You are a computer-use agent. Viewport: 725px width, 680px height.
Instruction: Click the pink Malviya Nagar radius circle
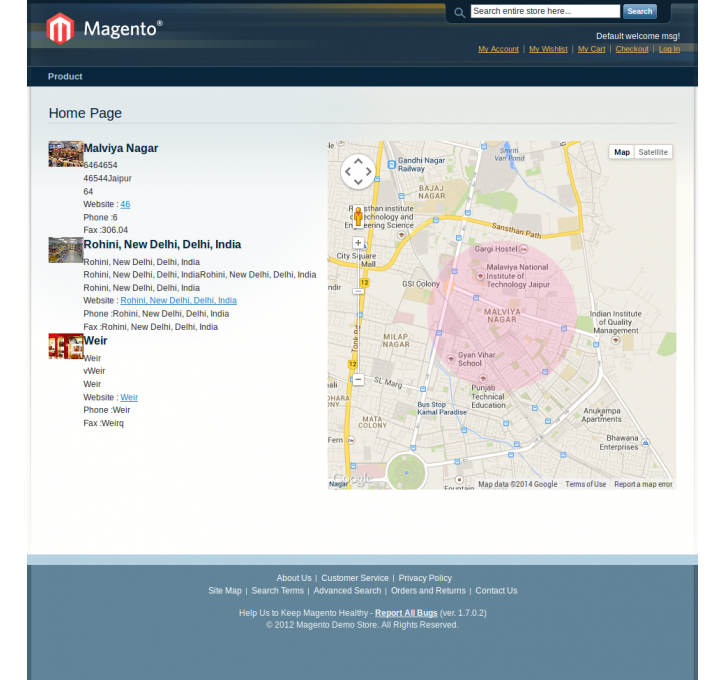pos(502,316)
